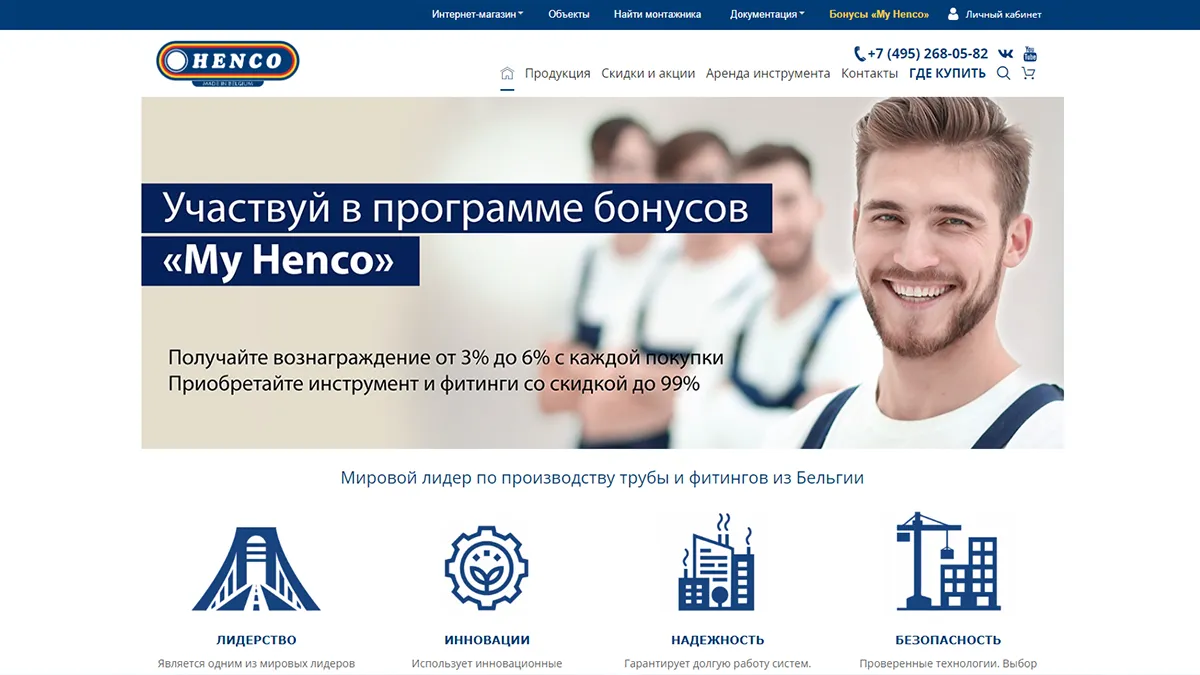Expand the Документация dropdown
This screenshot has width=1200, height=675.
pyautogui.click(x=767, y=14)
